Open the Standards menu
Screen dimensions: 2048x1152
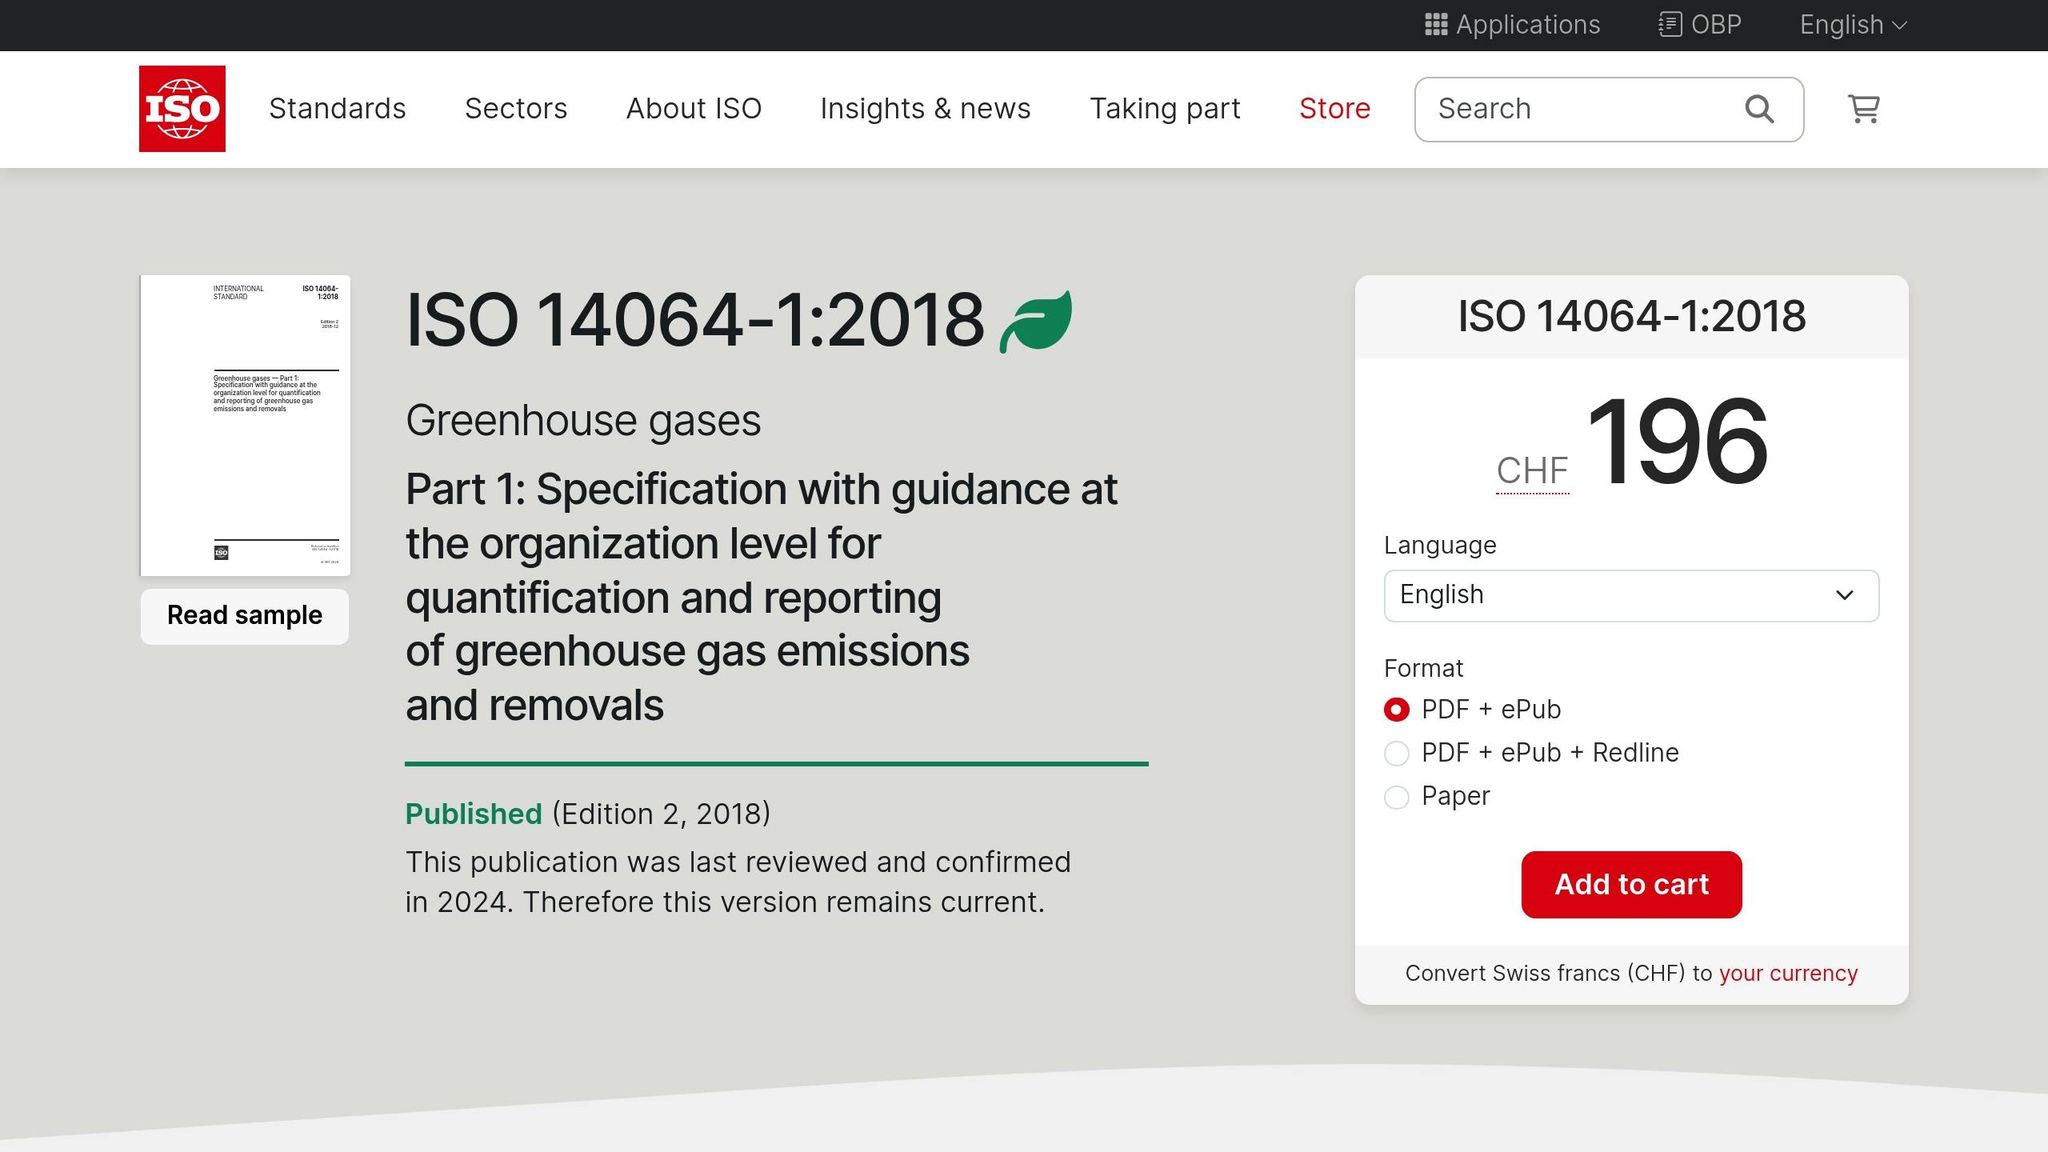click(337, 108)
